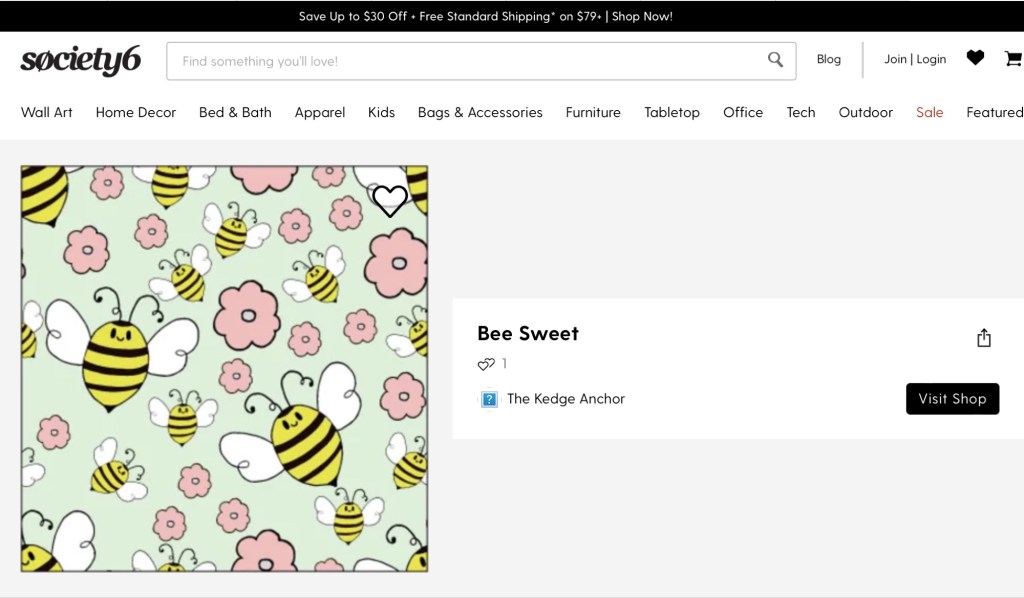Click the Society6 logo

tap(80, 61)
